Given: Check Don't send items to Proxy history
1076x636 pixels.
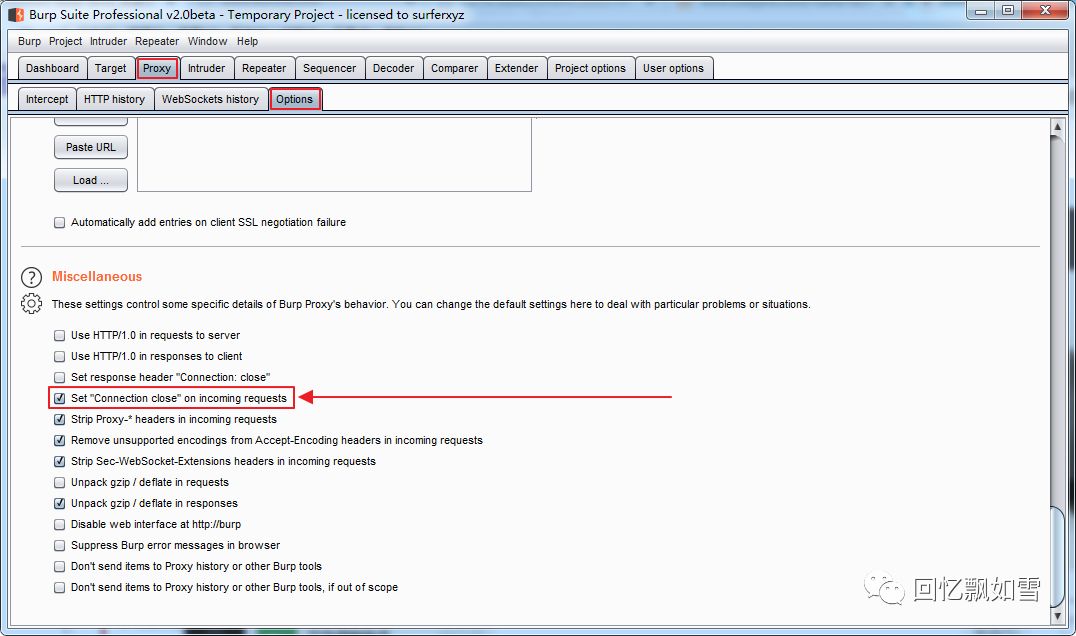Looking at the screenshot, I should pos(60,566).
